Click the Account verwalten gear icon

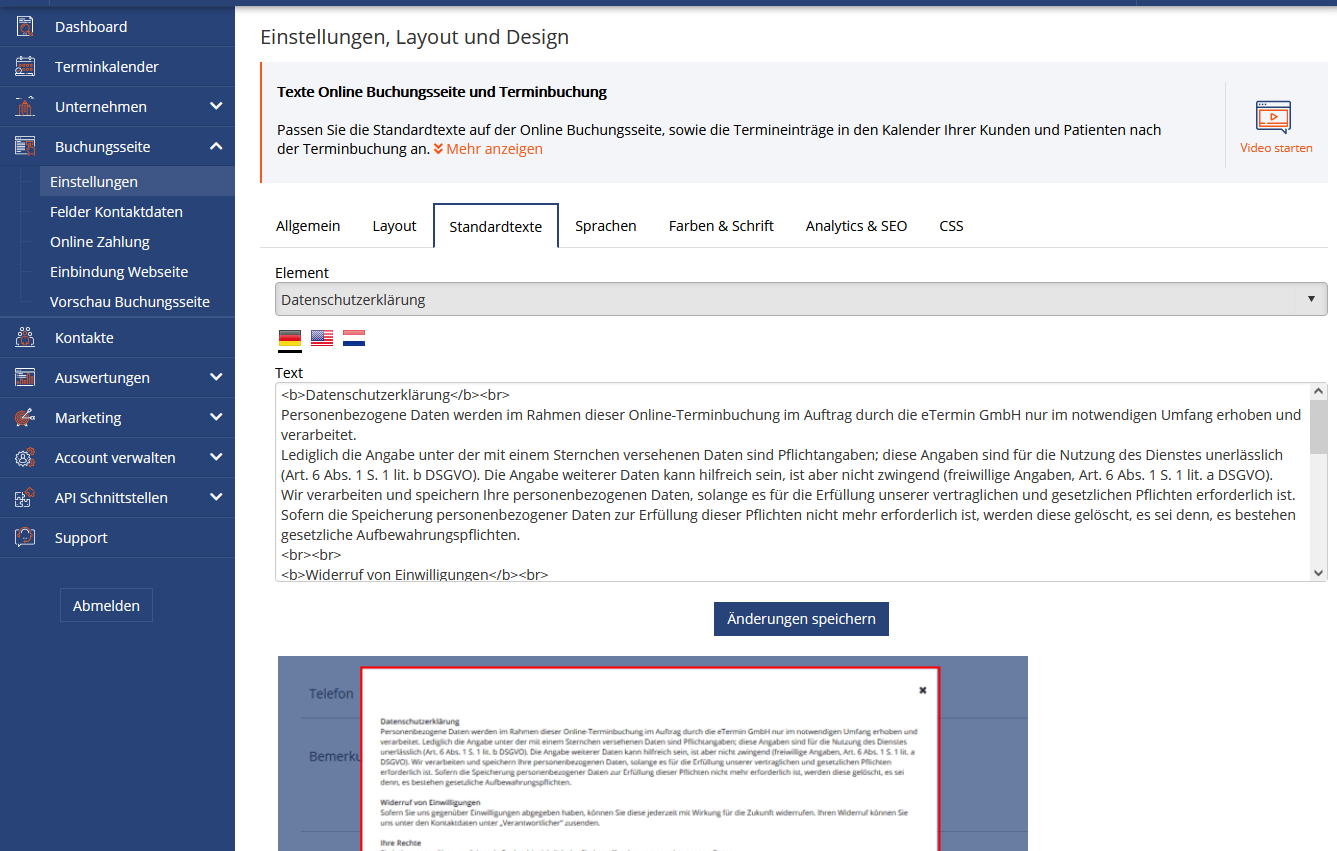tap(25, 458)
